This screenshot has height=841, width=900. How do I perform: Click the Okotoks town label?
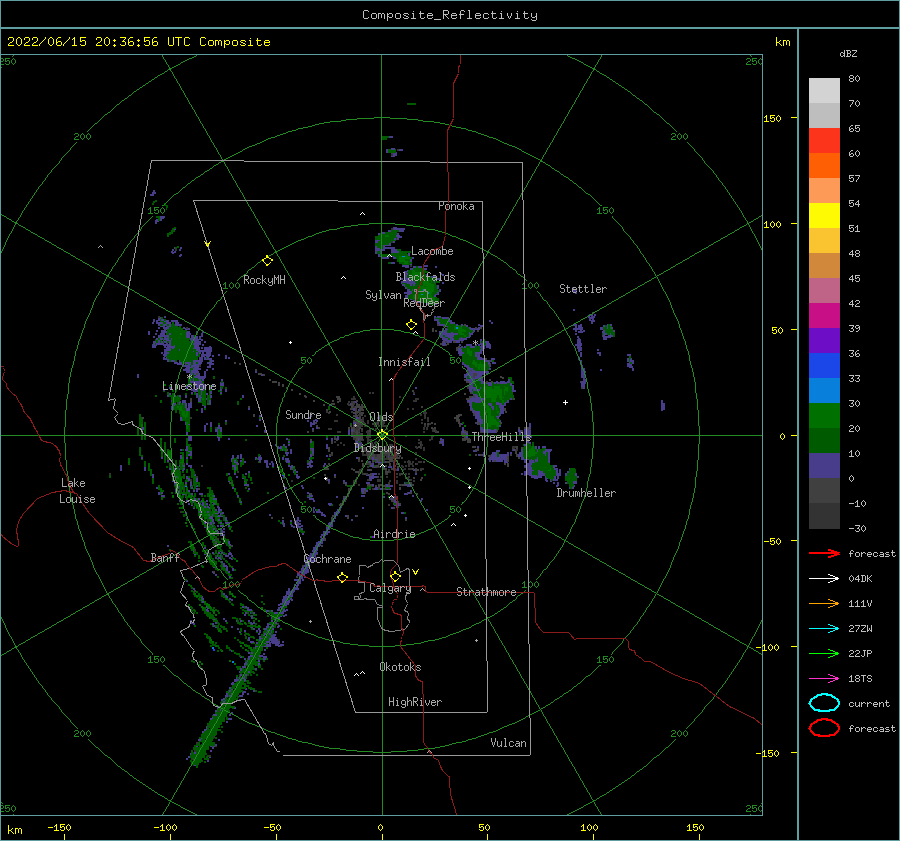pos(400,667)
